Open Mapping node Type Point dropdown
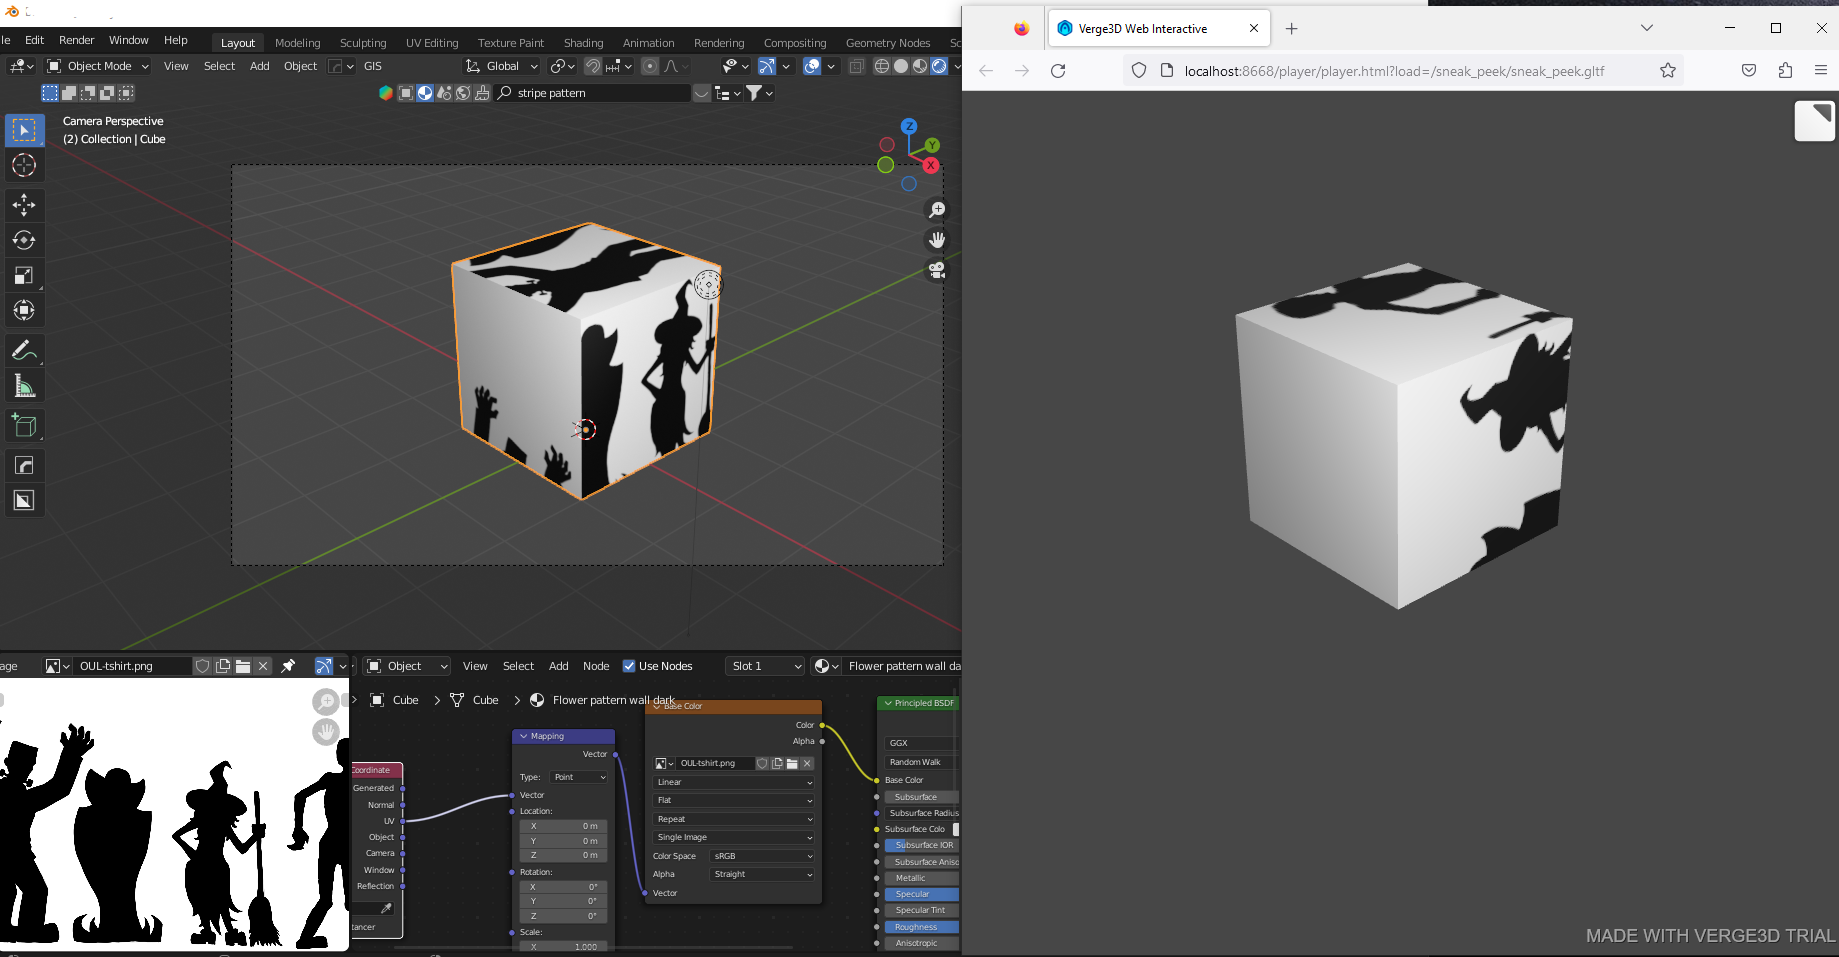Screen dimensions: 1839x957 point(579,777)
